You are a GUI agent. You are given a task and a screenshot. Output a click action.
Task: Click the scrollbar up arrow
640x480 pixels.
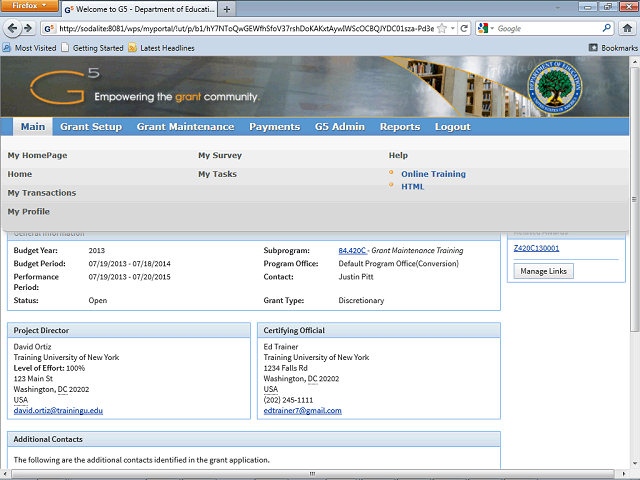tap(634, 61)
